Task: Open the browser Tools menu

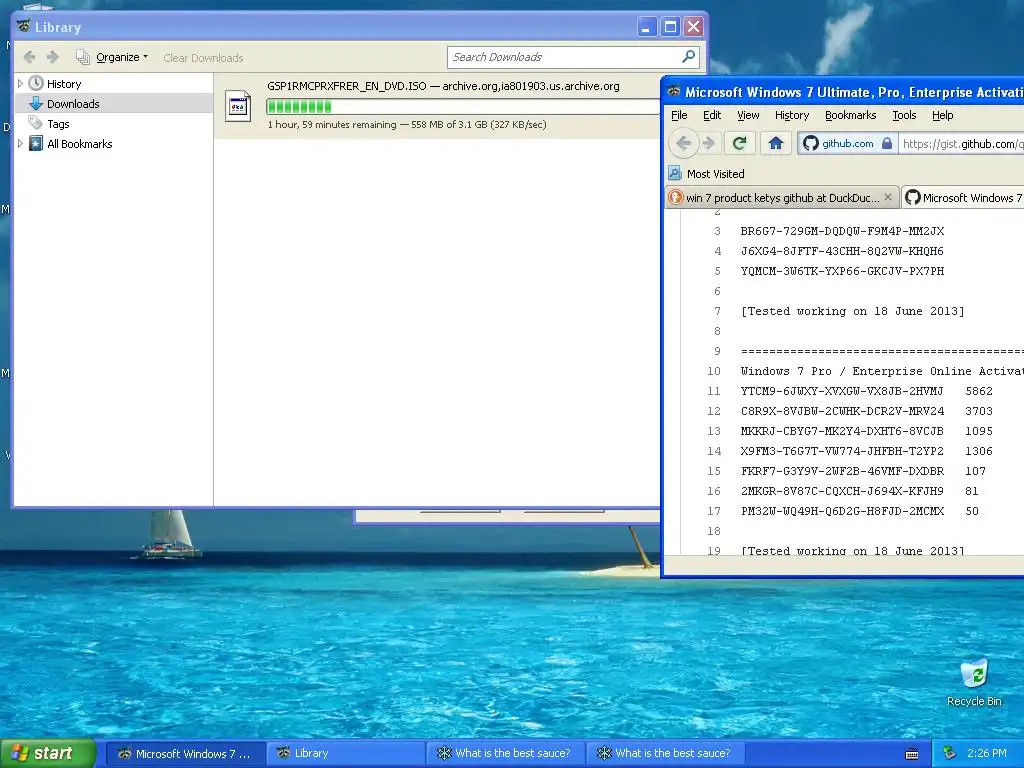Action: [x=904, y=115]
